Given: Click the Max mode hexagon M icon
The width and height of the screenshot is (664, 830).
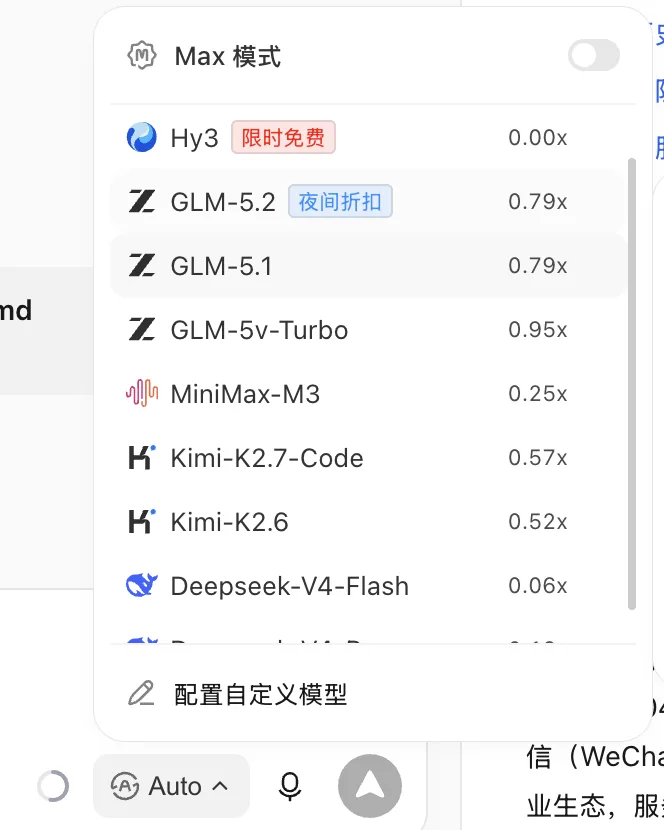Looking at the screenshot, I should pyautogui.click(x=142, y=55).
